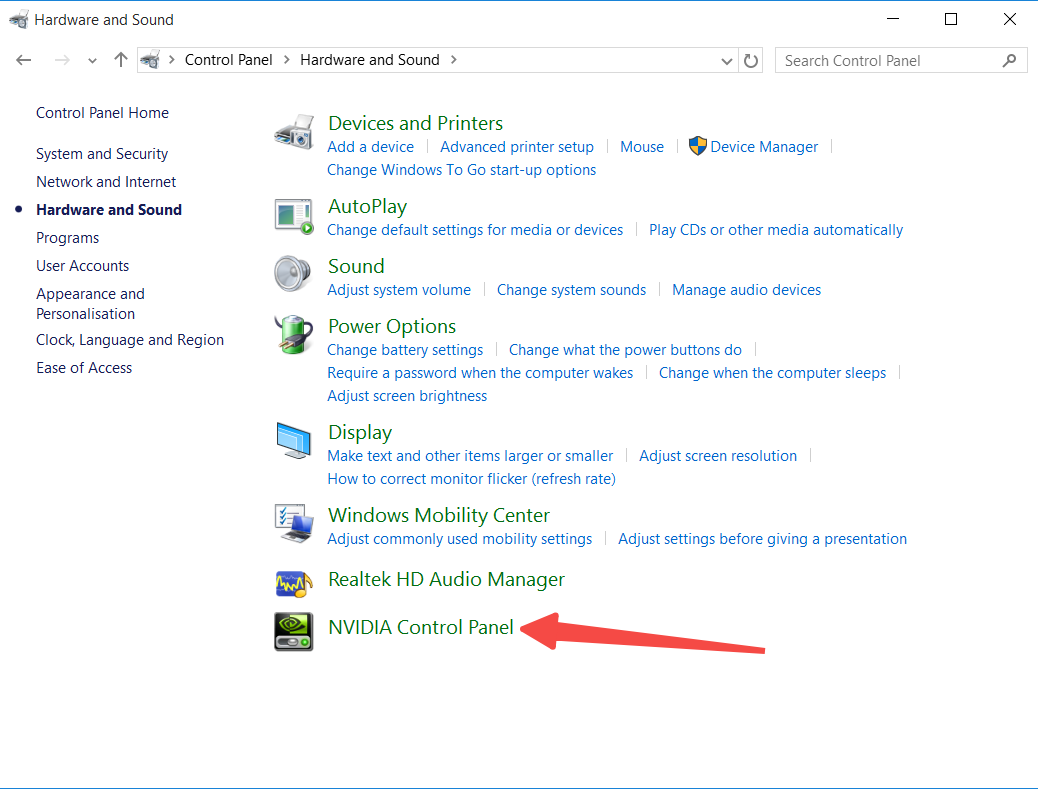This screenshot has height=789, width=1038.
Task: Click Adjust screen brightness
Action: point(407,395)
